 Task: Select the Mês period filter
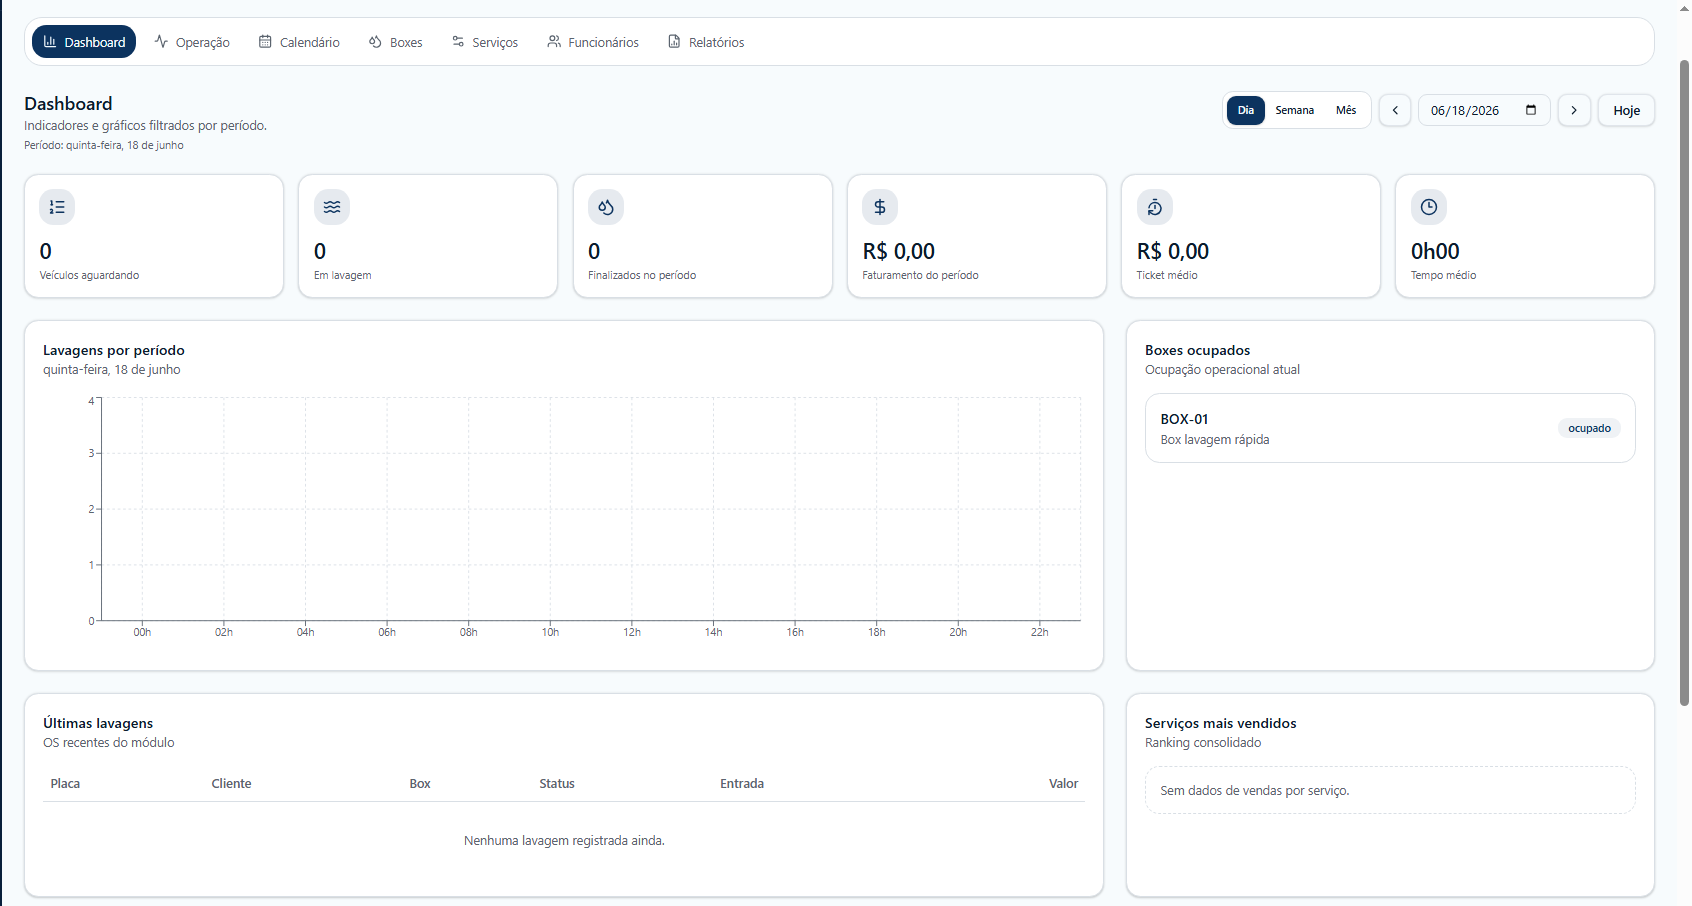pos(1346,110)
